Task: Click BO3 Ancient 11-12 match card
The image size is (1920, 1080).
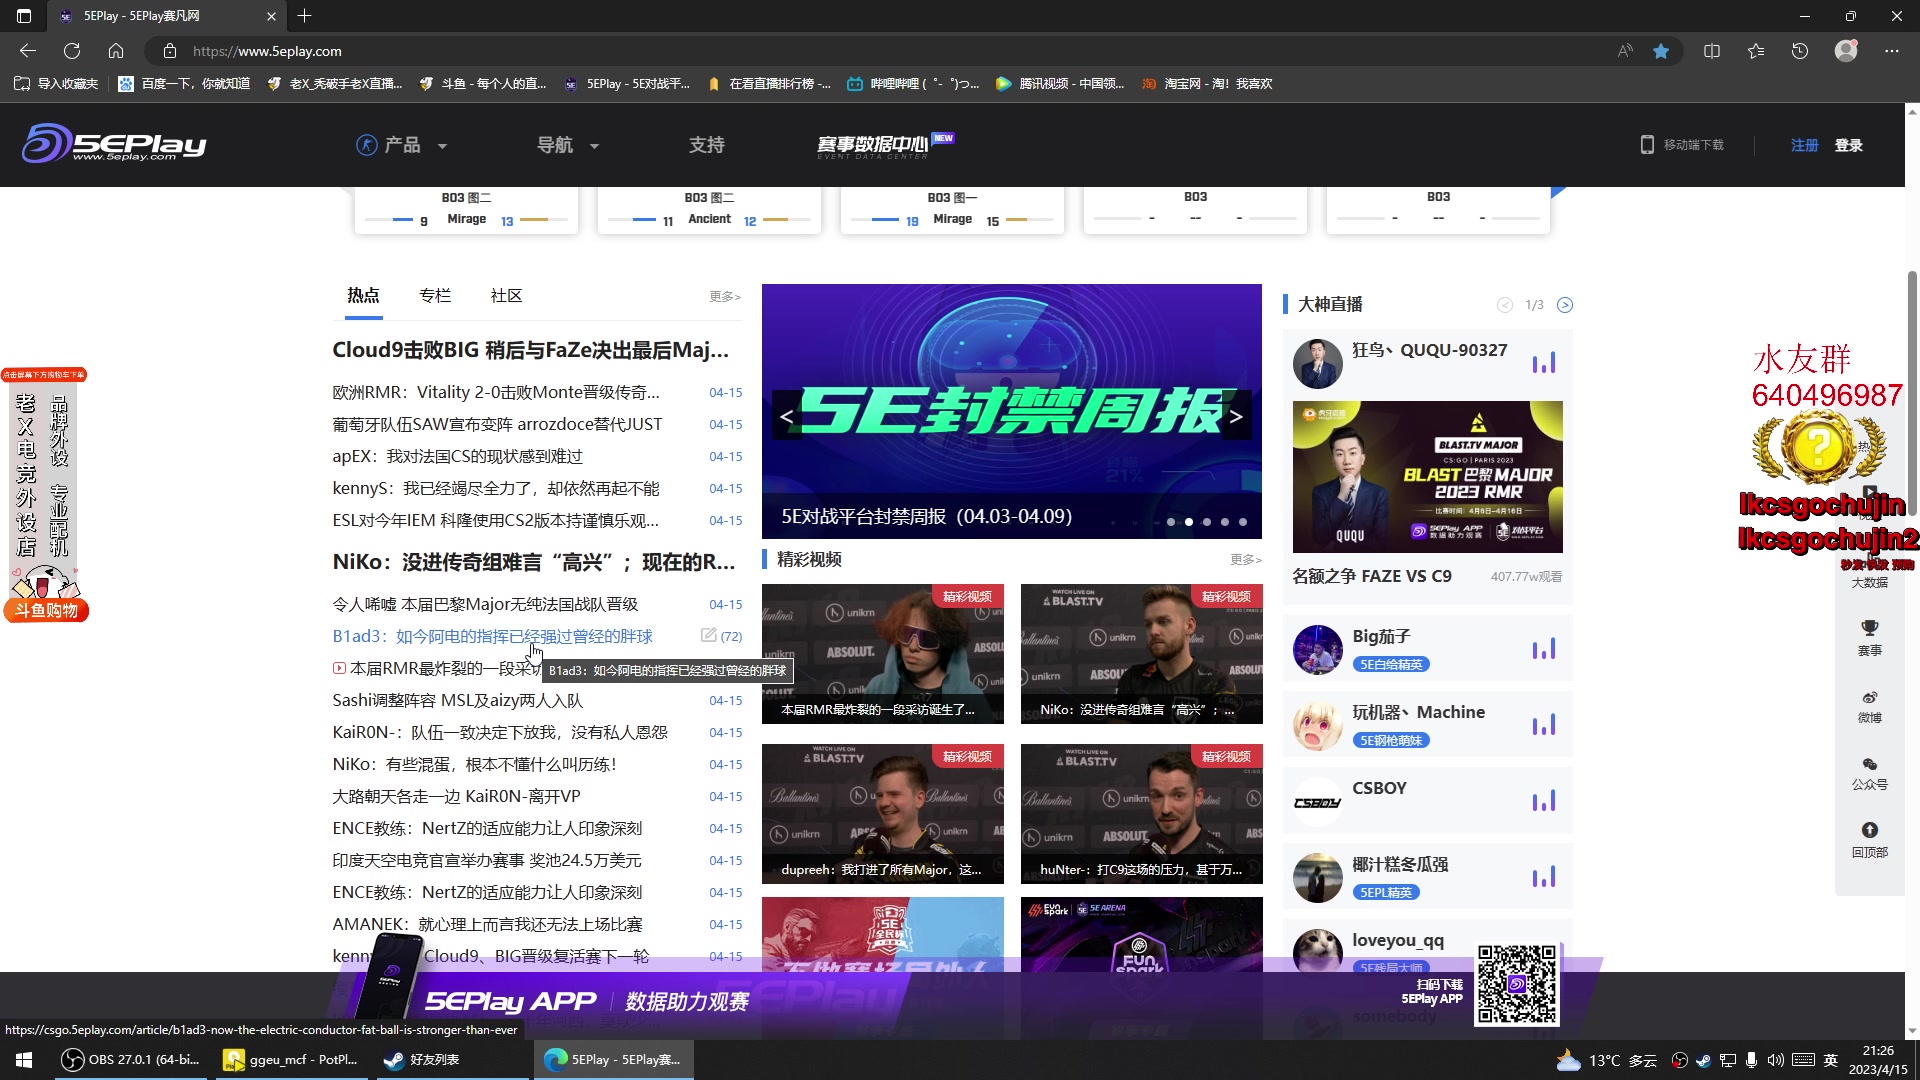Action: coord(709,210)
